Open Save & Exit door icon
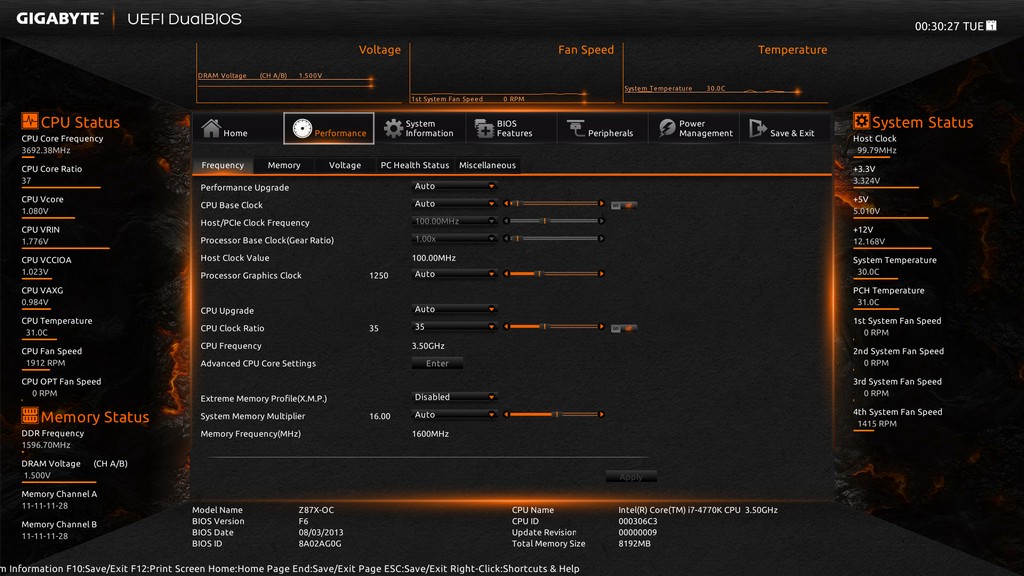Viewport: 1024px width, 576px height. coord(758,129)
